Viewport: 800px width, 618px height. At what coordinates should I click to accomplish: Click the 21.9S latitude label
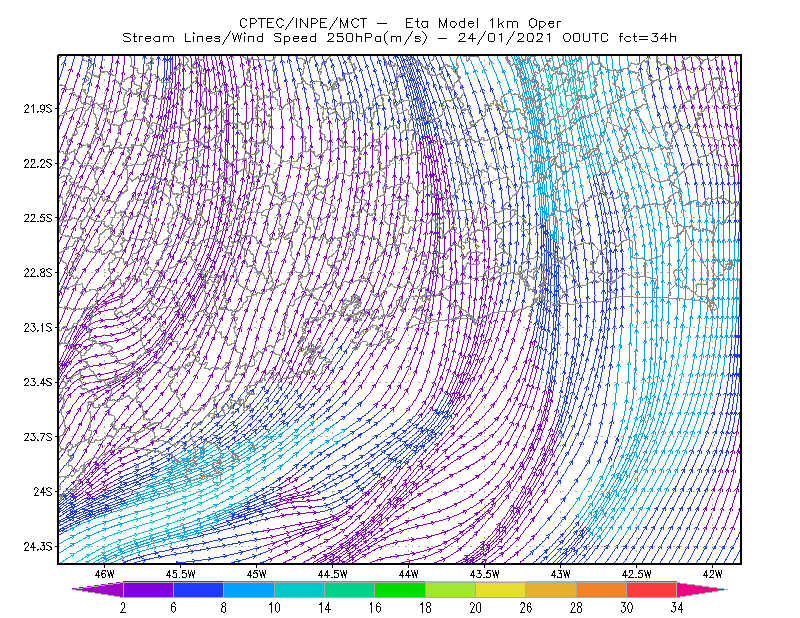point(38,108)
